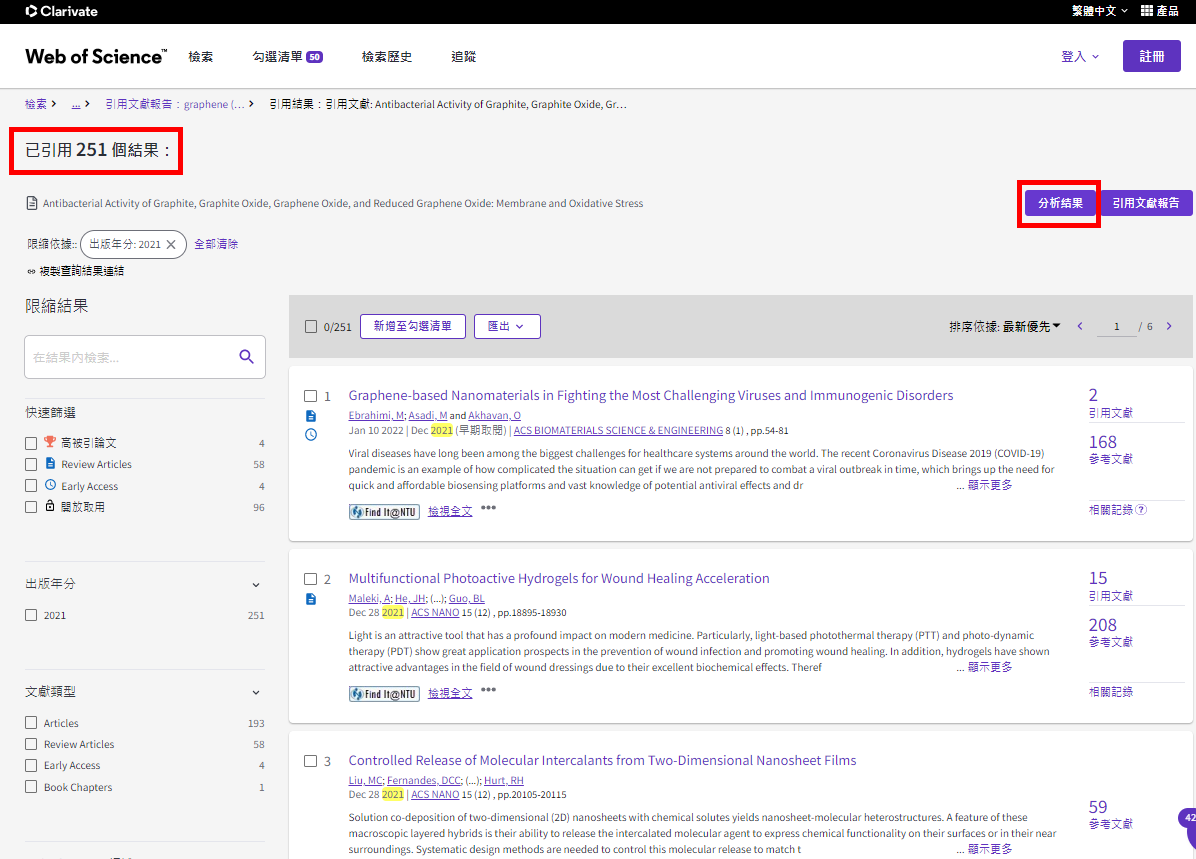Click the Find It@NTU button for result 2
Image resolution: width=1196 pixels, height=859 pixels.
pos(384,694)
